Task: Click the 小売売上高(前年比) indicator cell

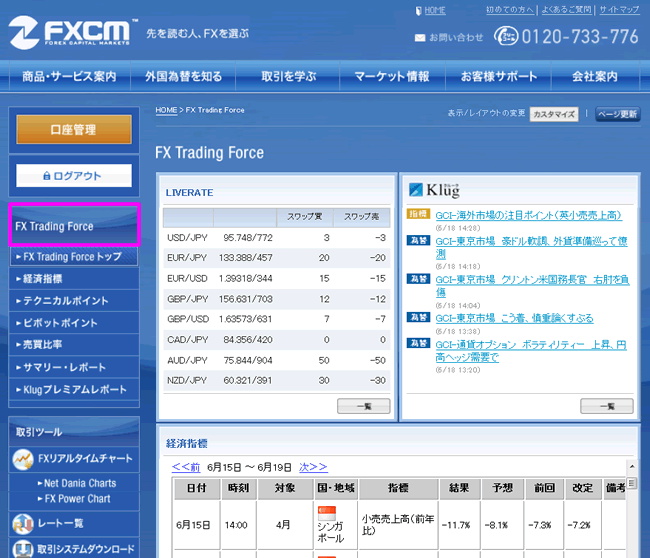Action: pos(398,524)
